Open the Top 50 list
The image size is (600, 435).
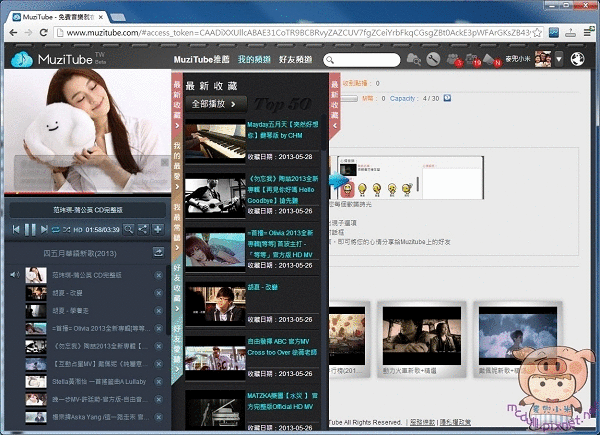click(282, 104)
